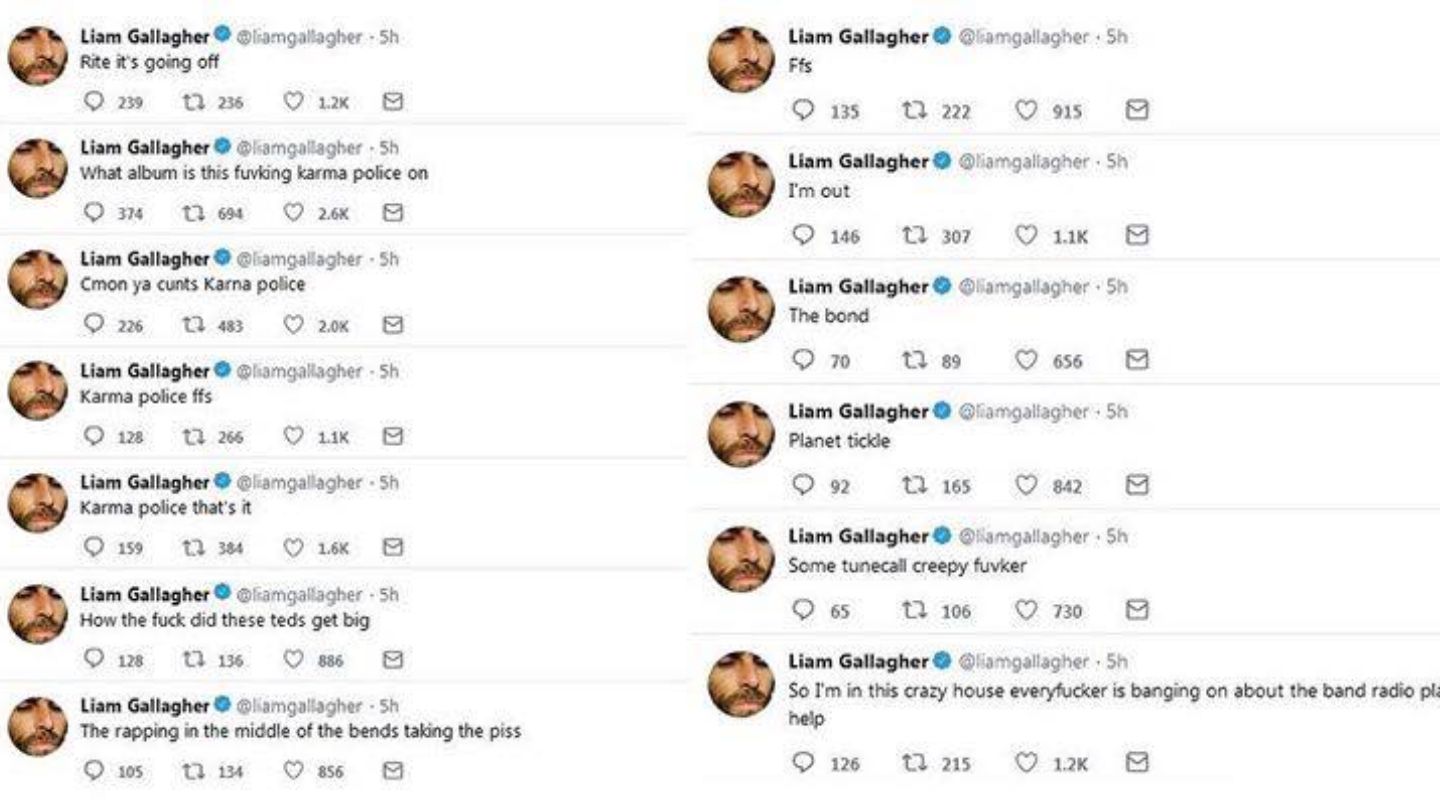Open the 5h timestamp on 'The bond' tweet

pos(1117,287)
